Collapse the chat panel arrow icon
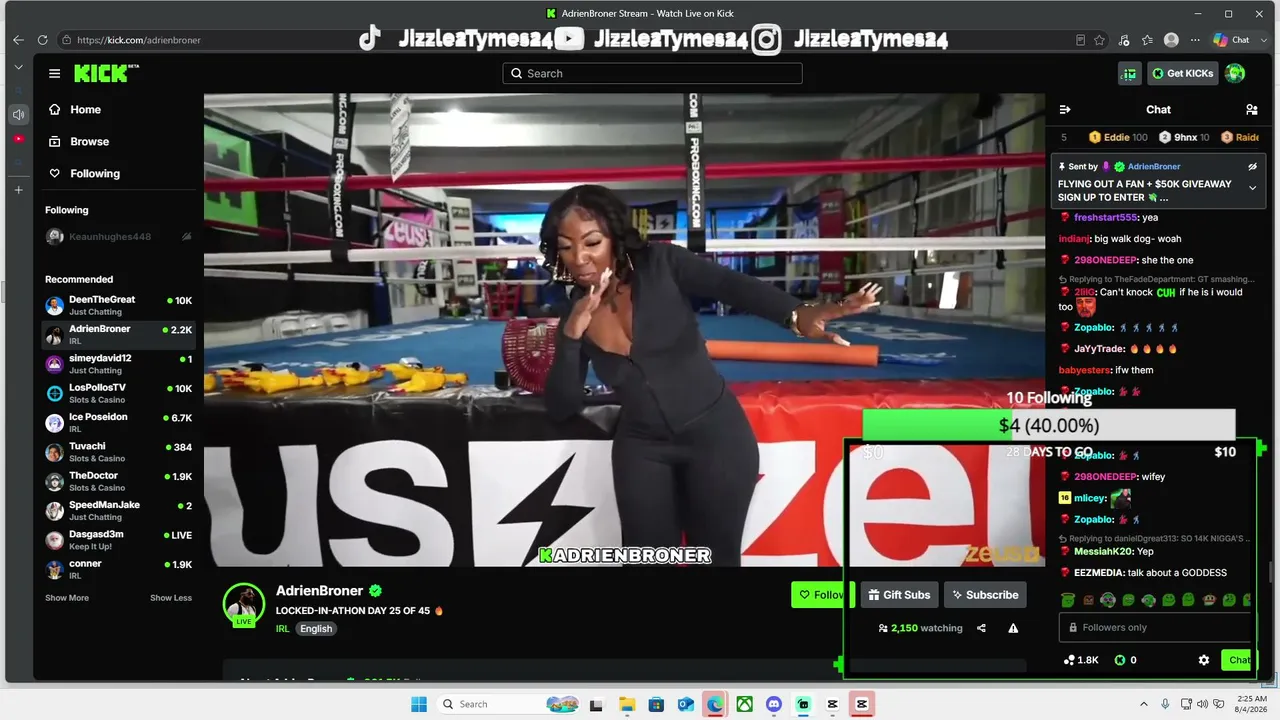Image resolution: width=1280 pixels, height=720 pixels. [1065, 110]
